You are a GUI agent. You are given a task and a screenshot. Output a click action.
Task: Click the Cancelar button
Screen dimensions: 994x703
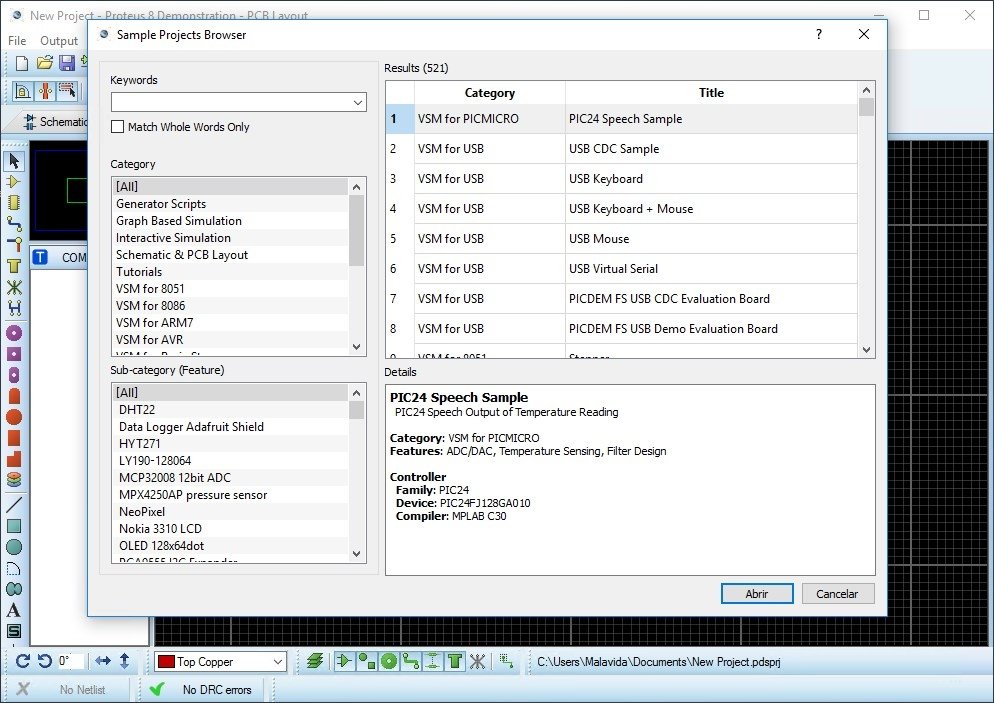tap(837, 594)
